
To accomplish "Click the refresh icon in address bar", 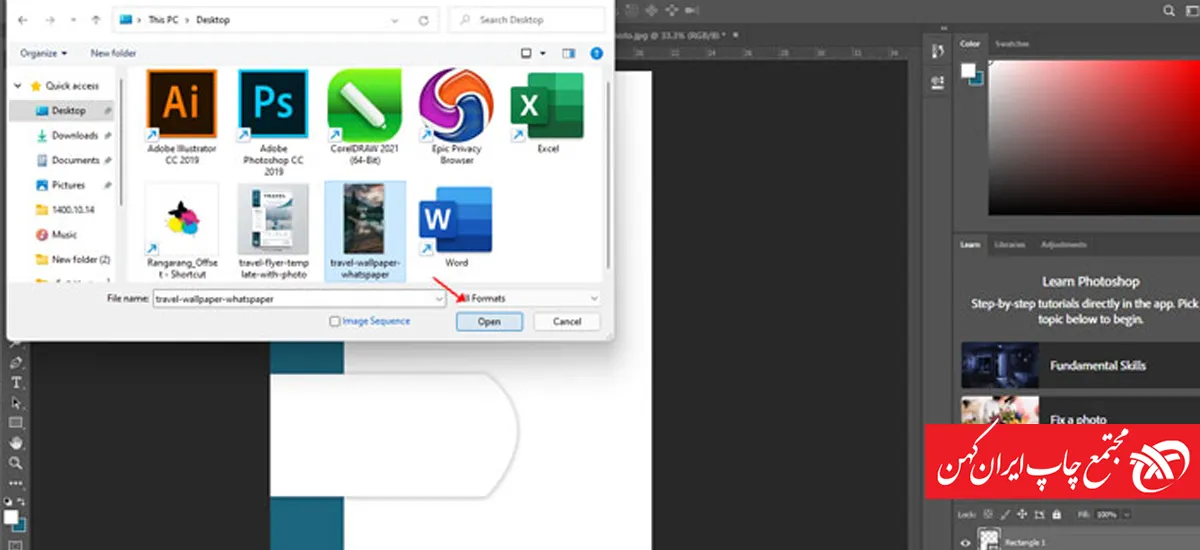I will [x=425, y=20].
